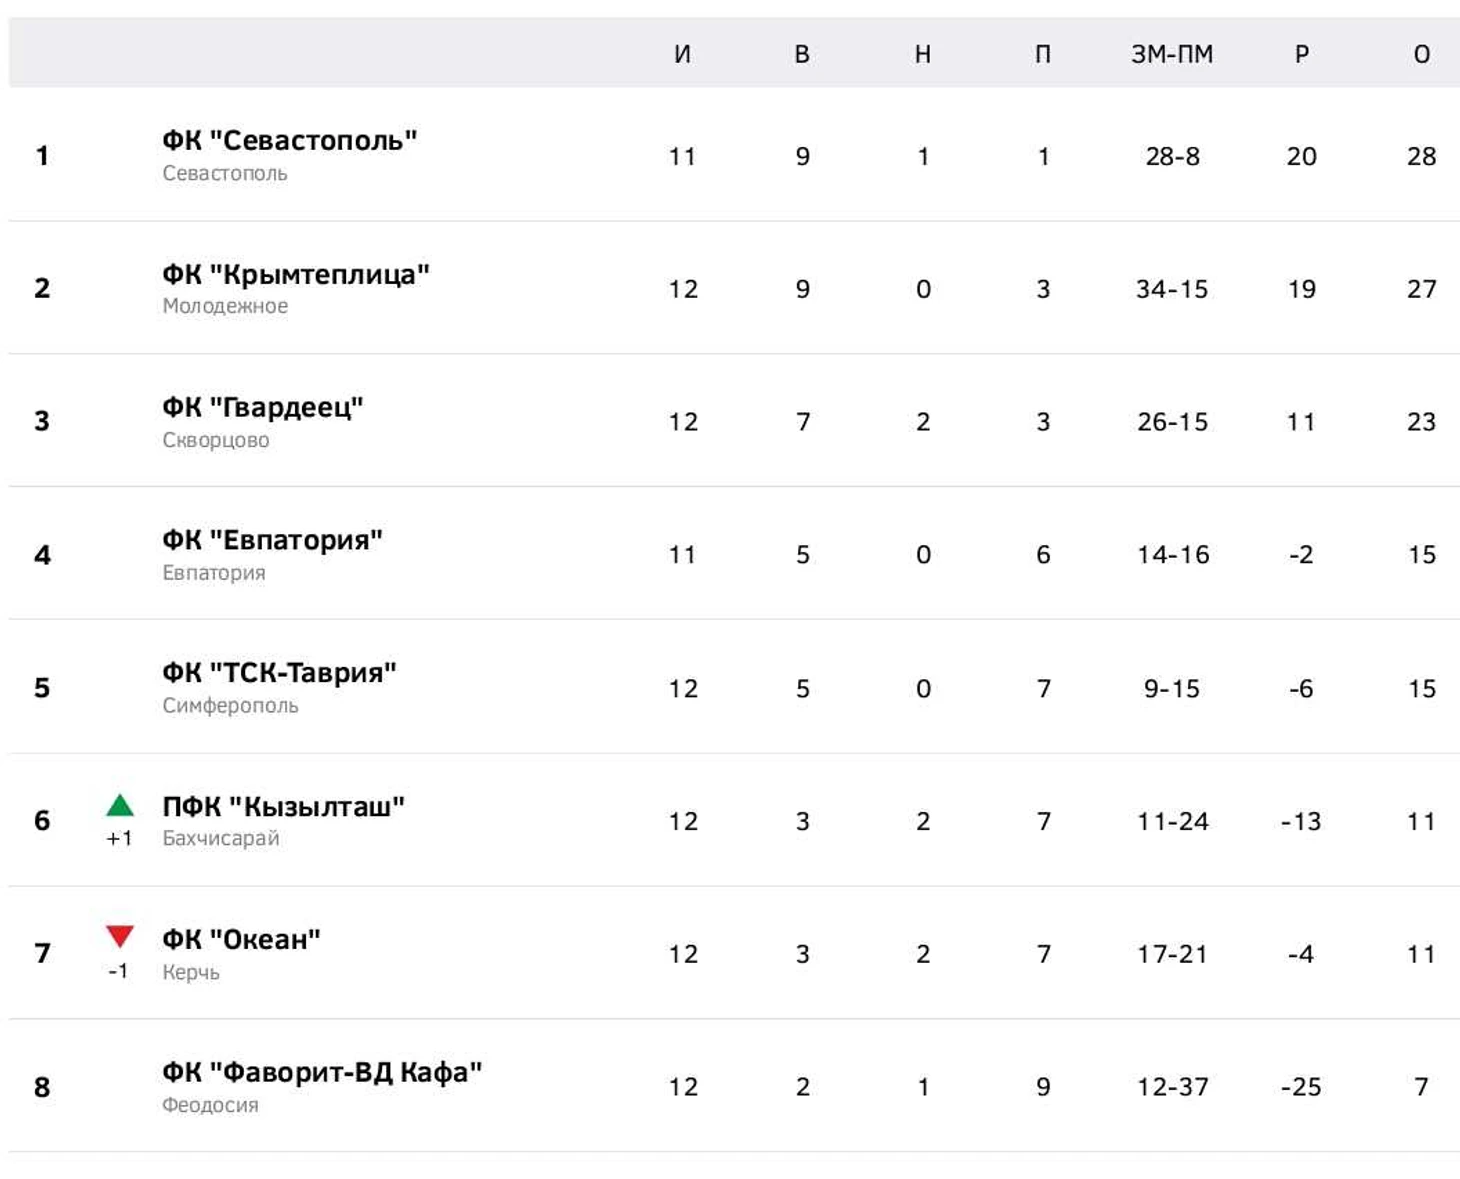Click the ФК "Евпатория" team name

coord(272,540)
